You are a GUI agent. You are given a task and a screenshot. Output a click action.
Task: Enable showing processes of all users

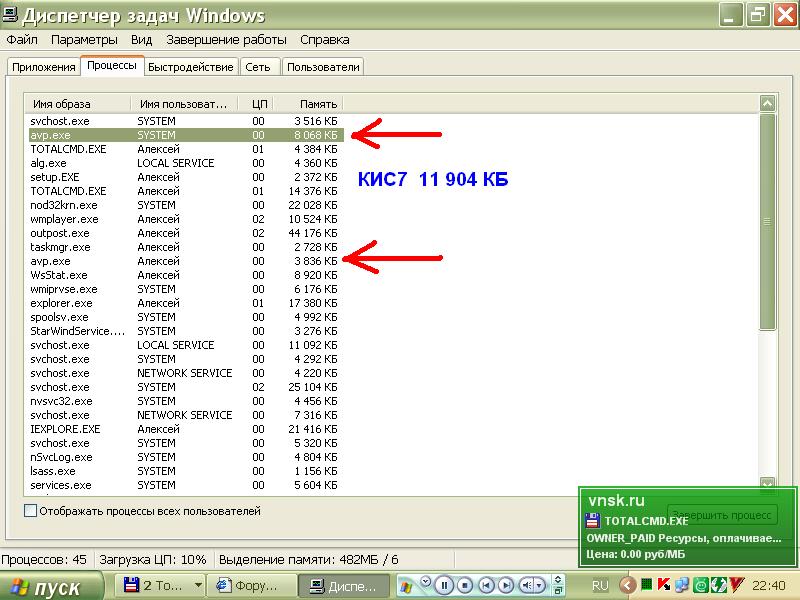30,511
